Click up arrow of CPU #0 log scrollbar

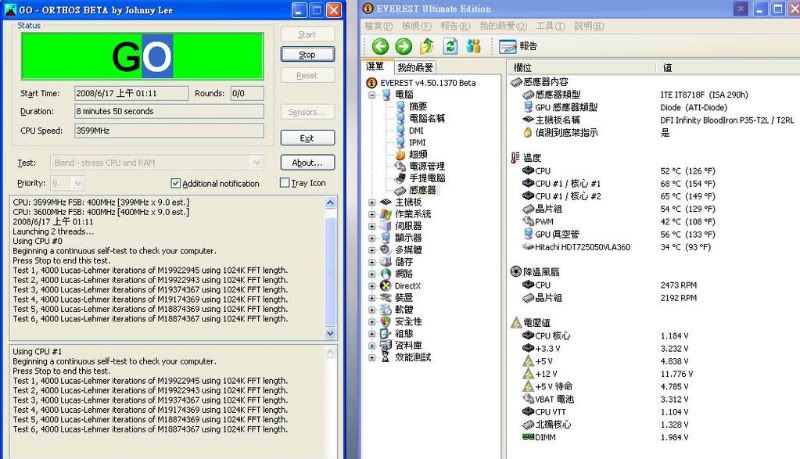330,203
